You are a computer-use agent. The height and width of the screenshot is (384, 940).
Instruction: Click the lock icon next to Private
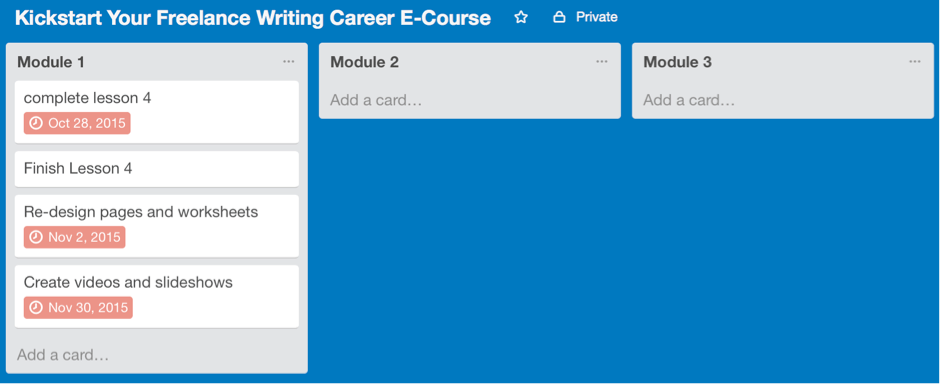[559, 17]
